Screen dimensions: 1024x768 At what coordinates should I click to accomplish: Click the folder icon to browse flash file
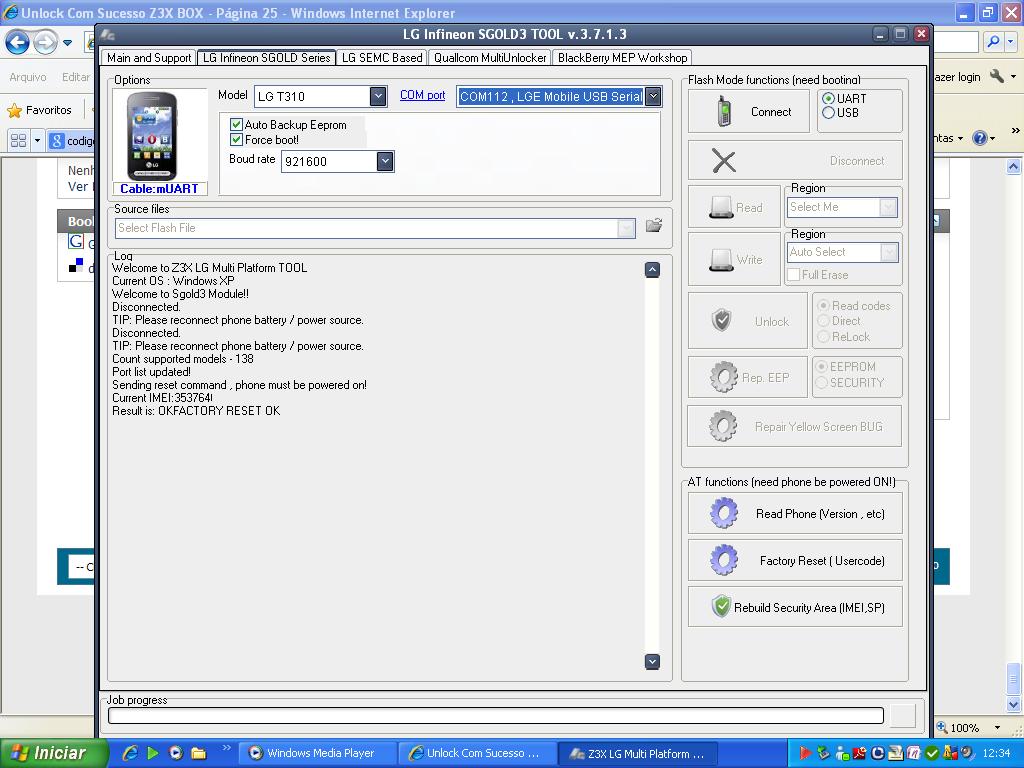(654, 226)
